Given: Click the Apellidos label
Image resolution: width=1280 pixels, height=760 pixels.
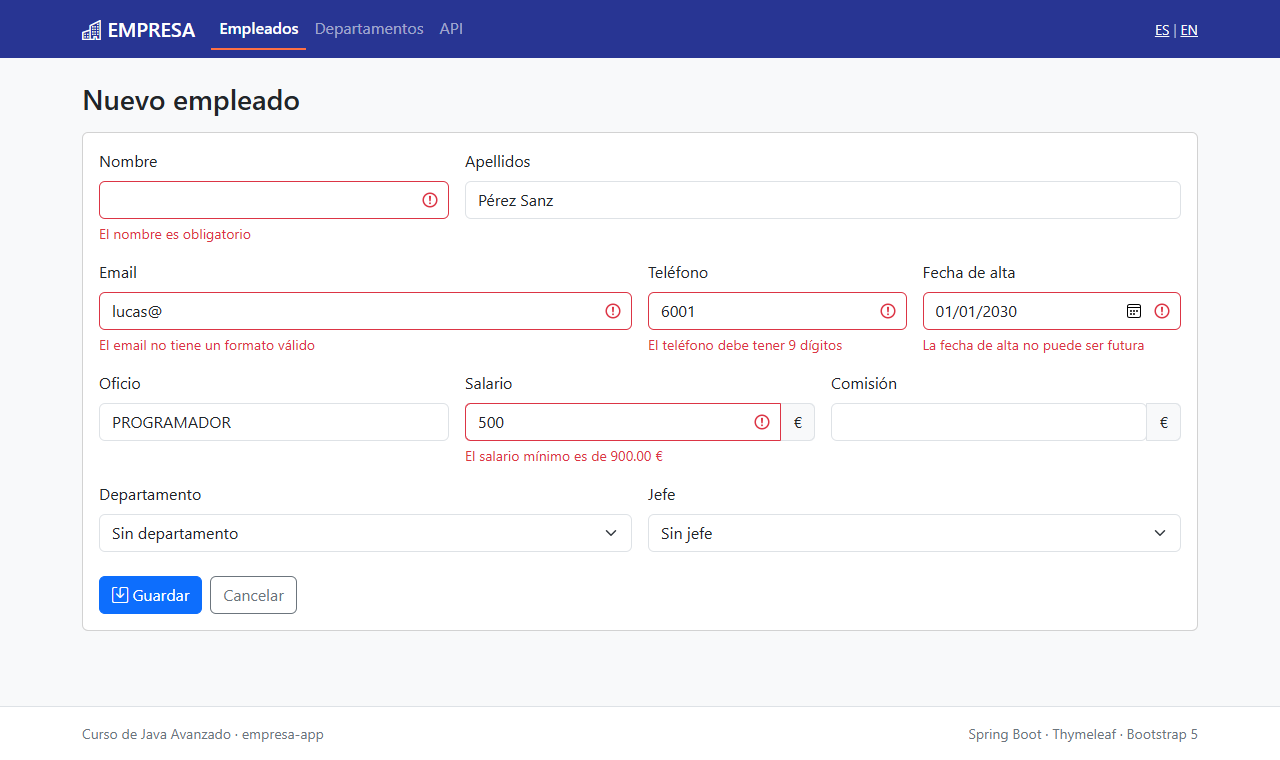Looking at the screenshot, I should [498, 161].
